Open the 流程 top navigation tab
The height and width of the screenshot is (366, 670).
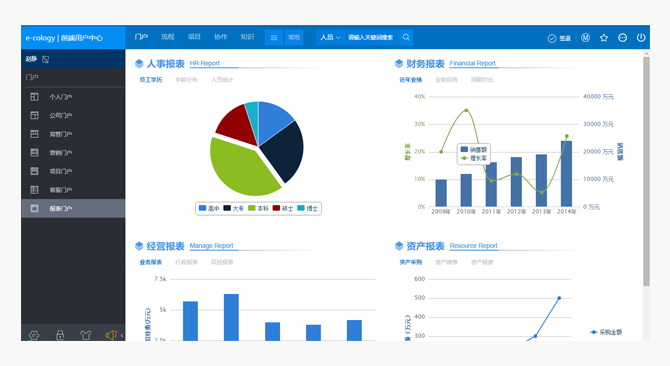pyautogui.click(x=168, y=37)
